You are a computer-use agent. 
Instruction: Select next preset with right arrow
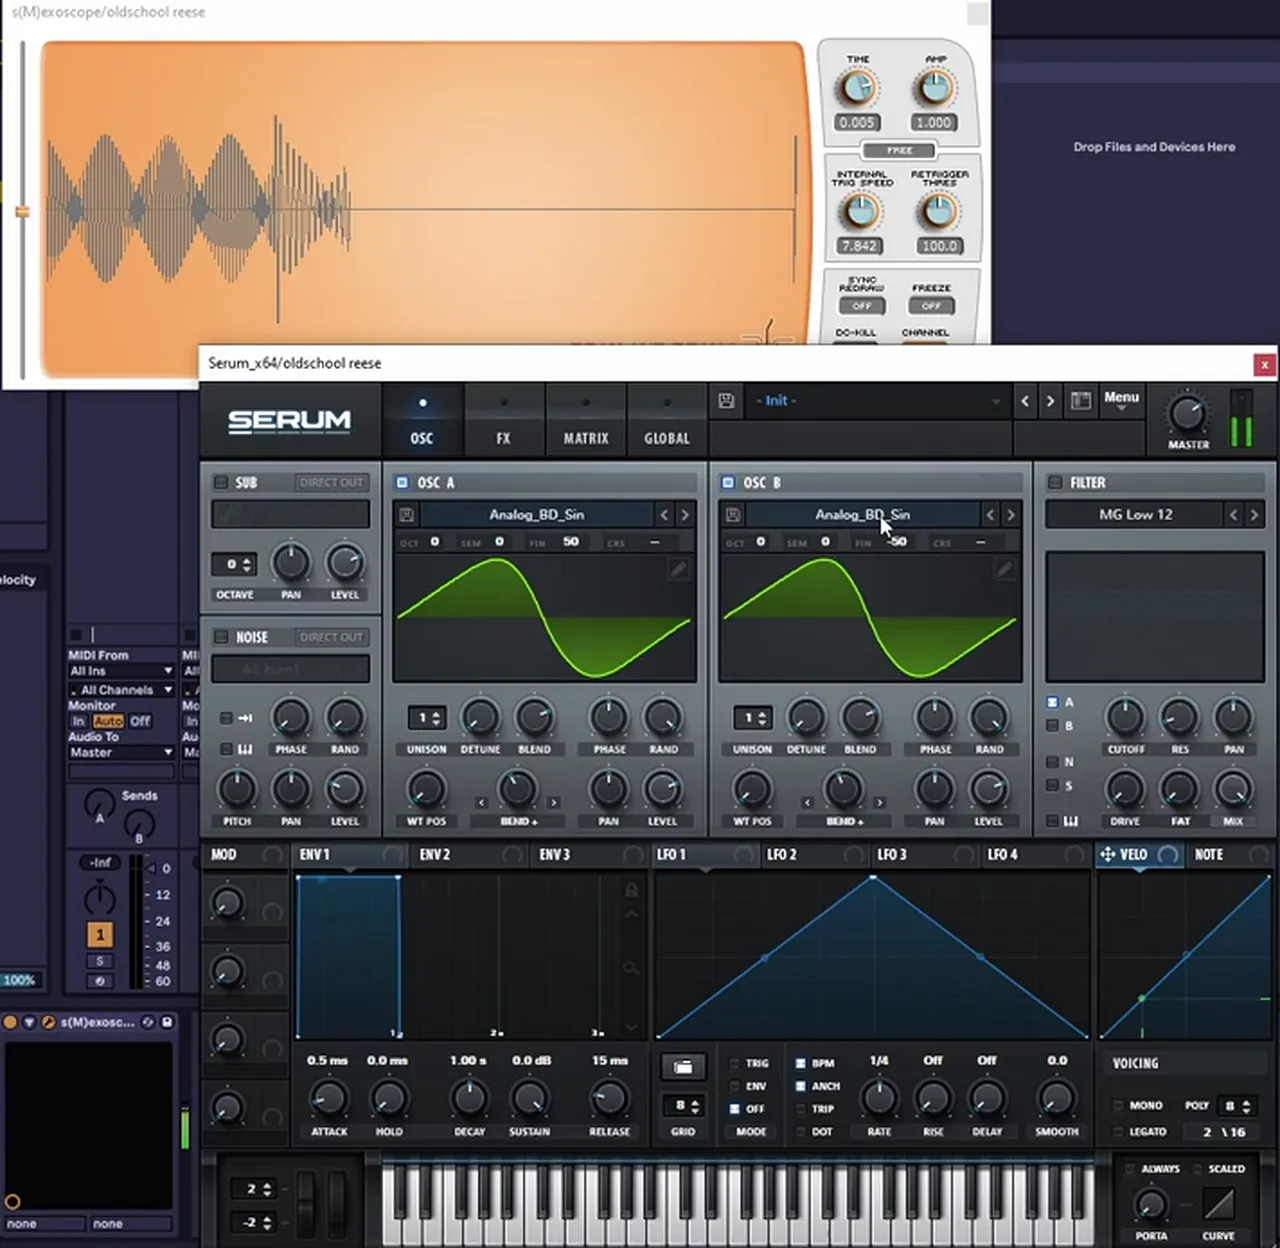1050,401
